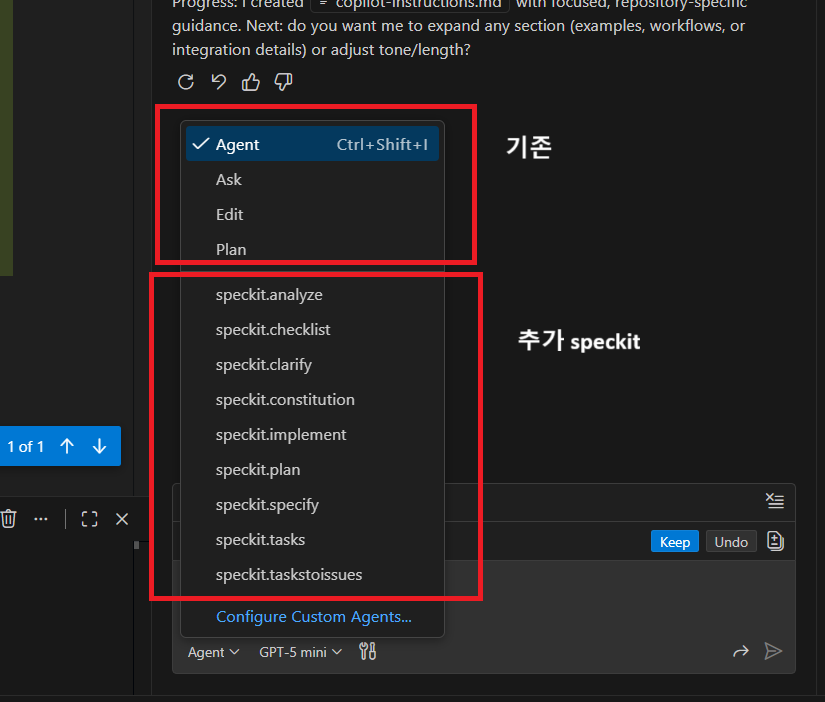Image resolution: width=825 pixels, height=702 pixels.
Task: Open the view changes diff icon
Action: click(775, 540)
